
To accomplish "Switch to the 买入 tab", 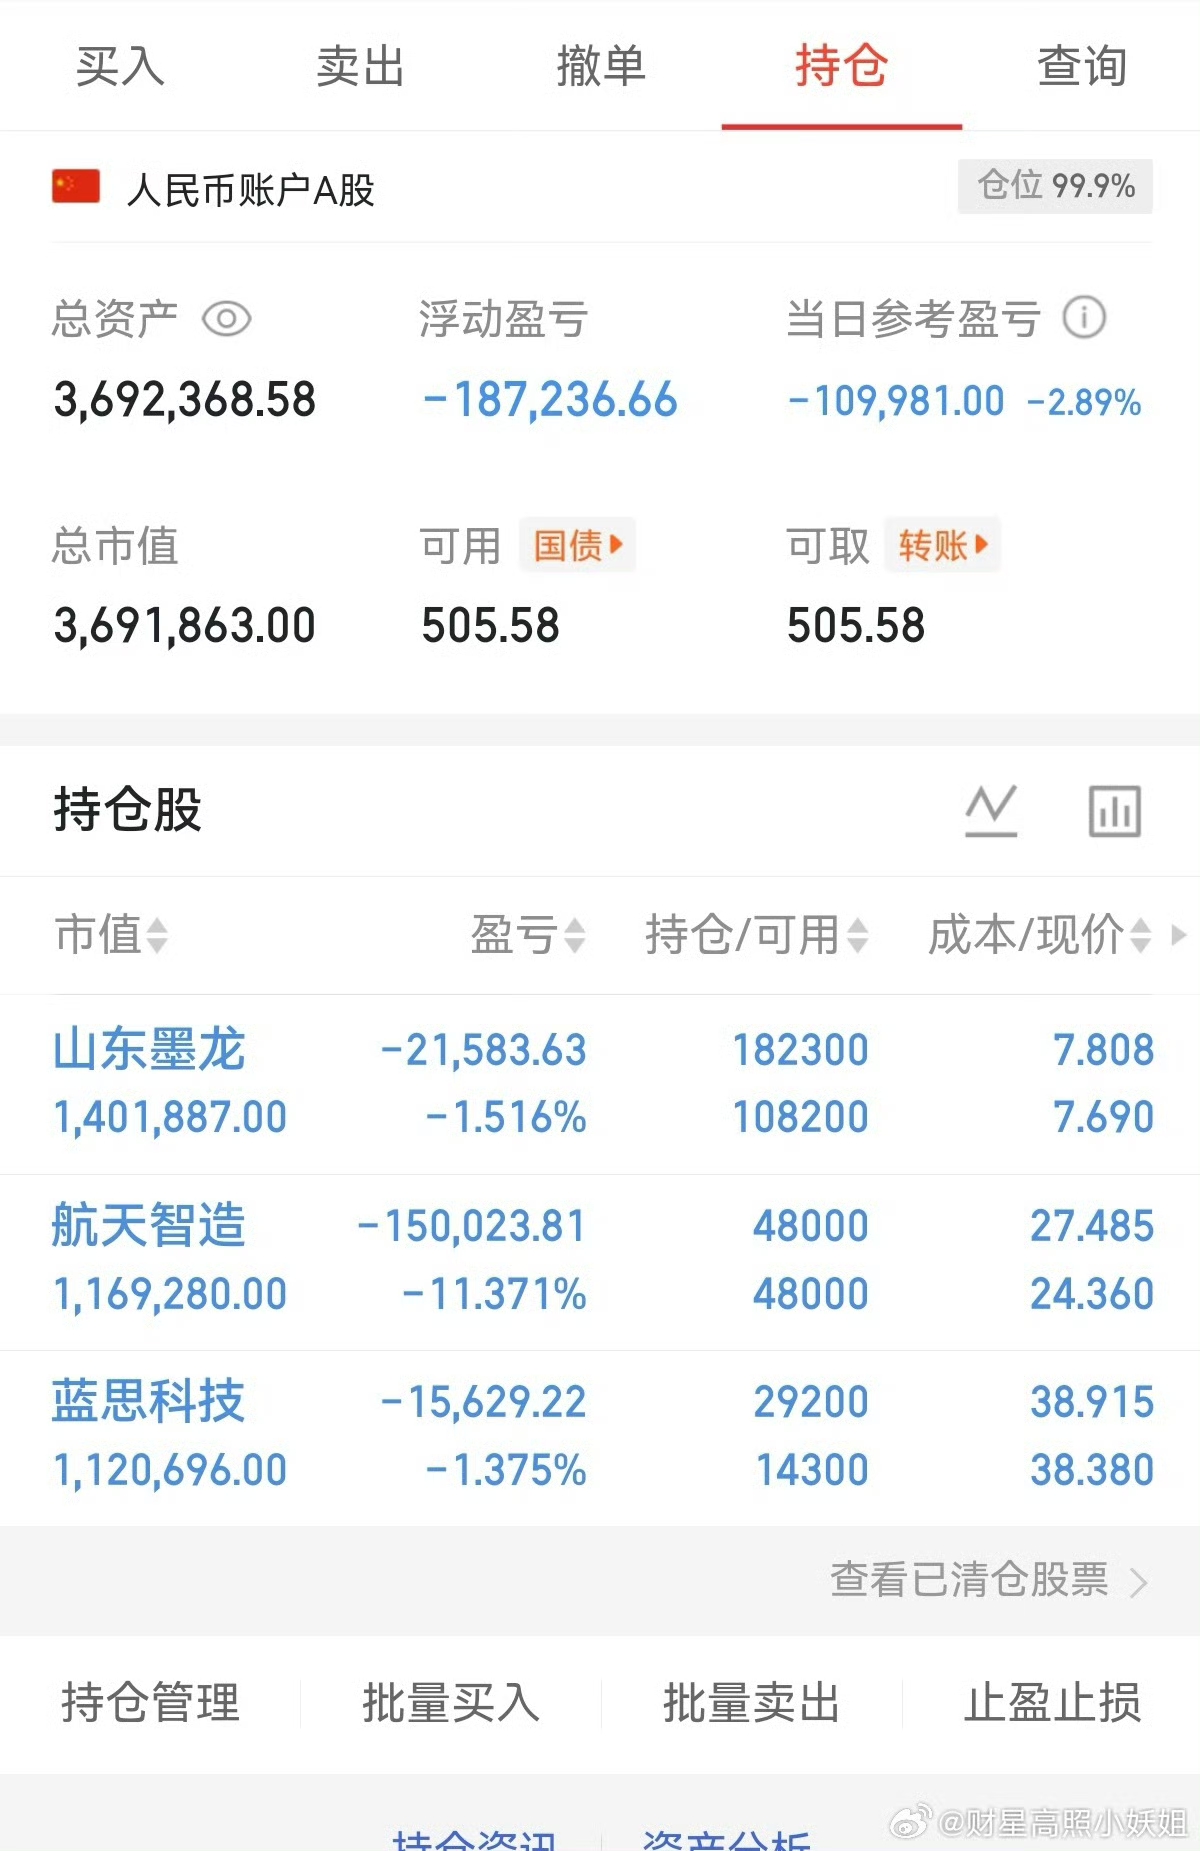I will click(120, 67).
